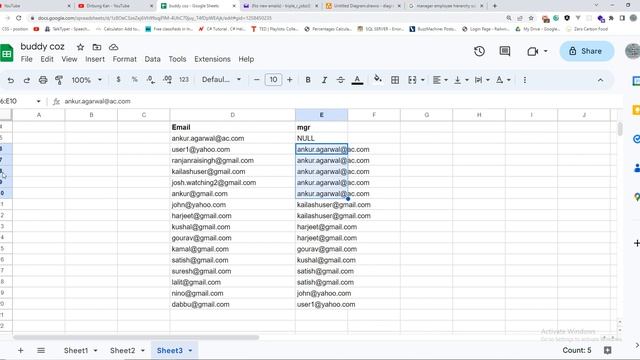Screen dimensions: 640x360
Task: Open comments history icon
Action: tap(505, 51)
